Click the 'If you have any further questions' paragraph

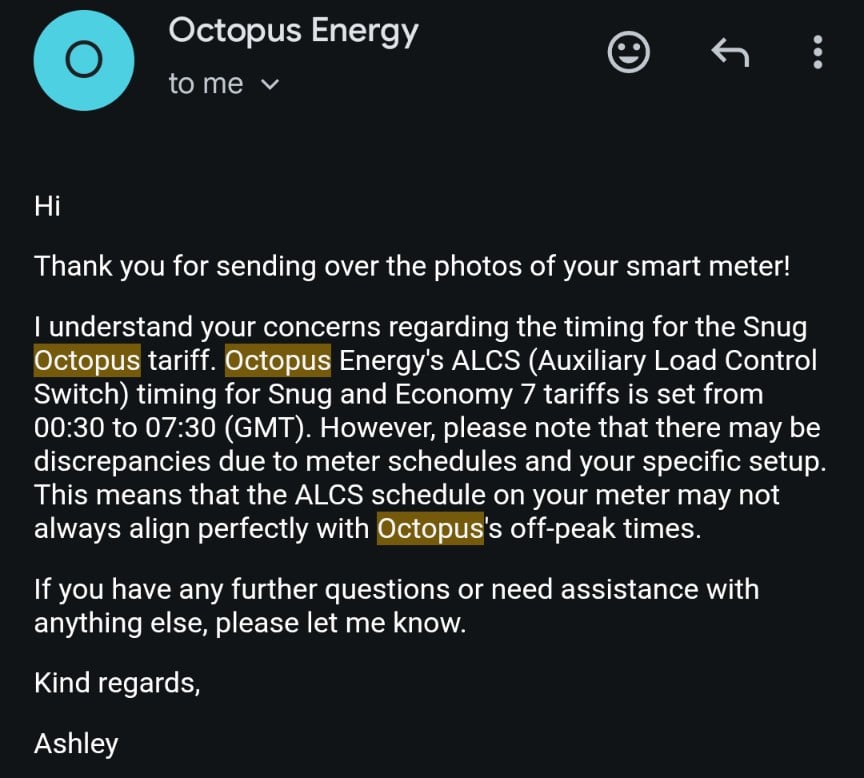coord(397,606)
